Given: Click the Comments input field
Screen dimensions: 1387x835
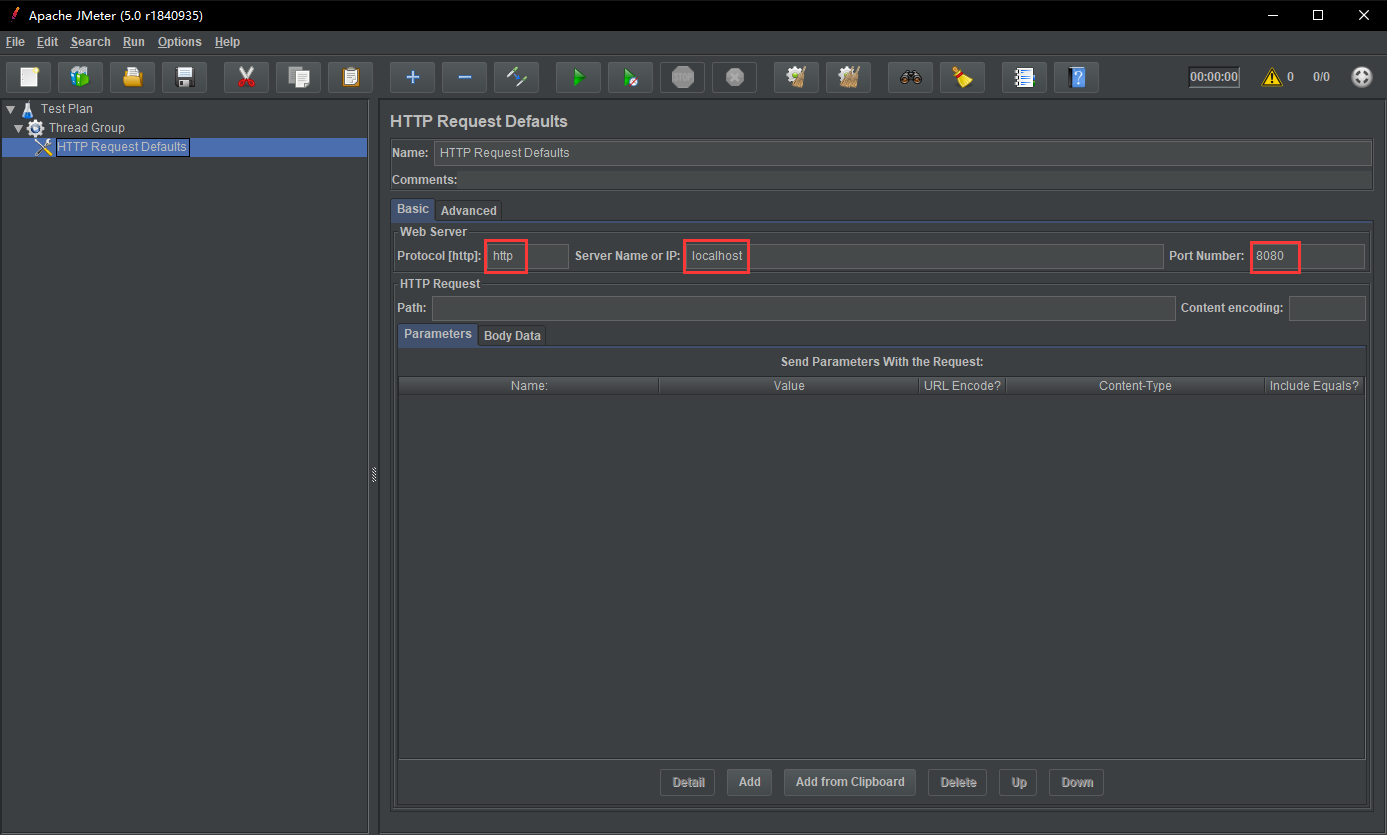Looking at the screenshot, I should pos(916,180).
